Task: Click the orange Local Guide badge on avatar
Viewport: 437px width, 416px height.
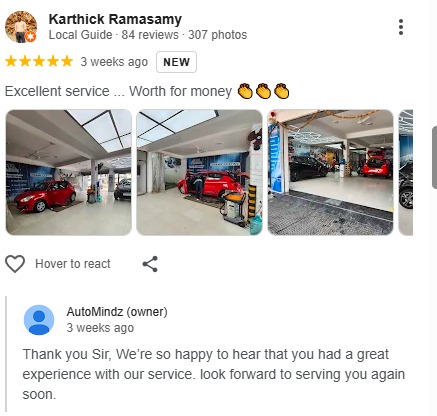Action: click(31, 37)
